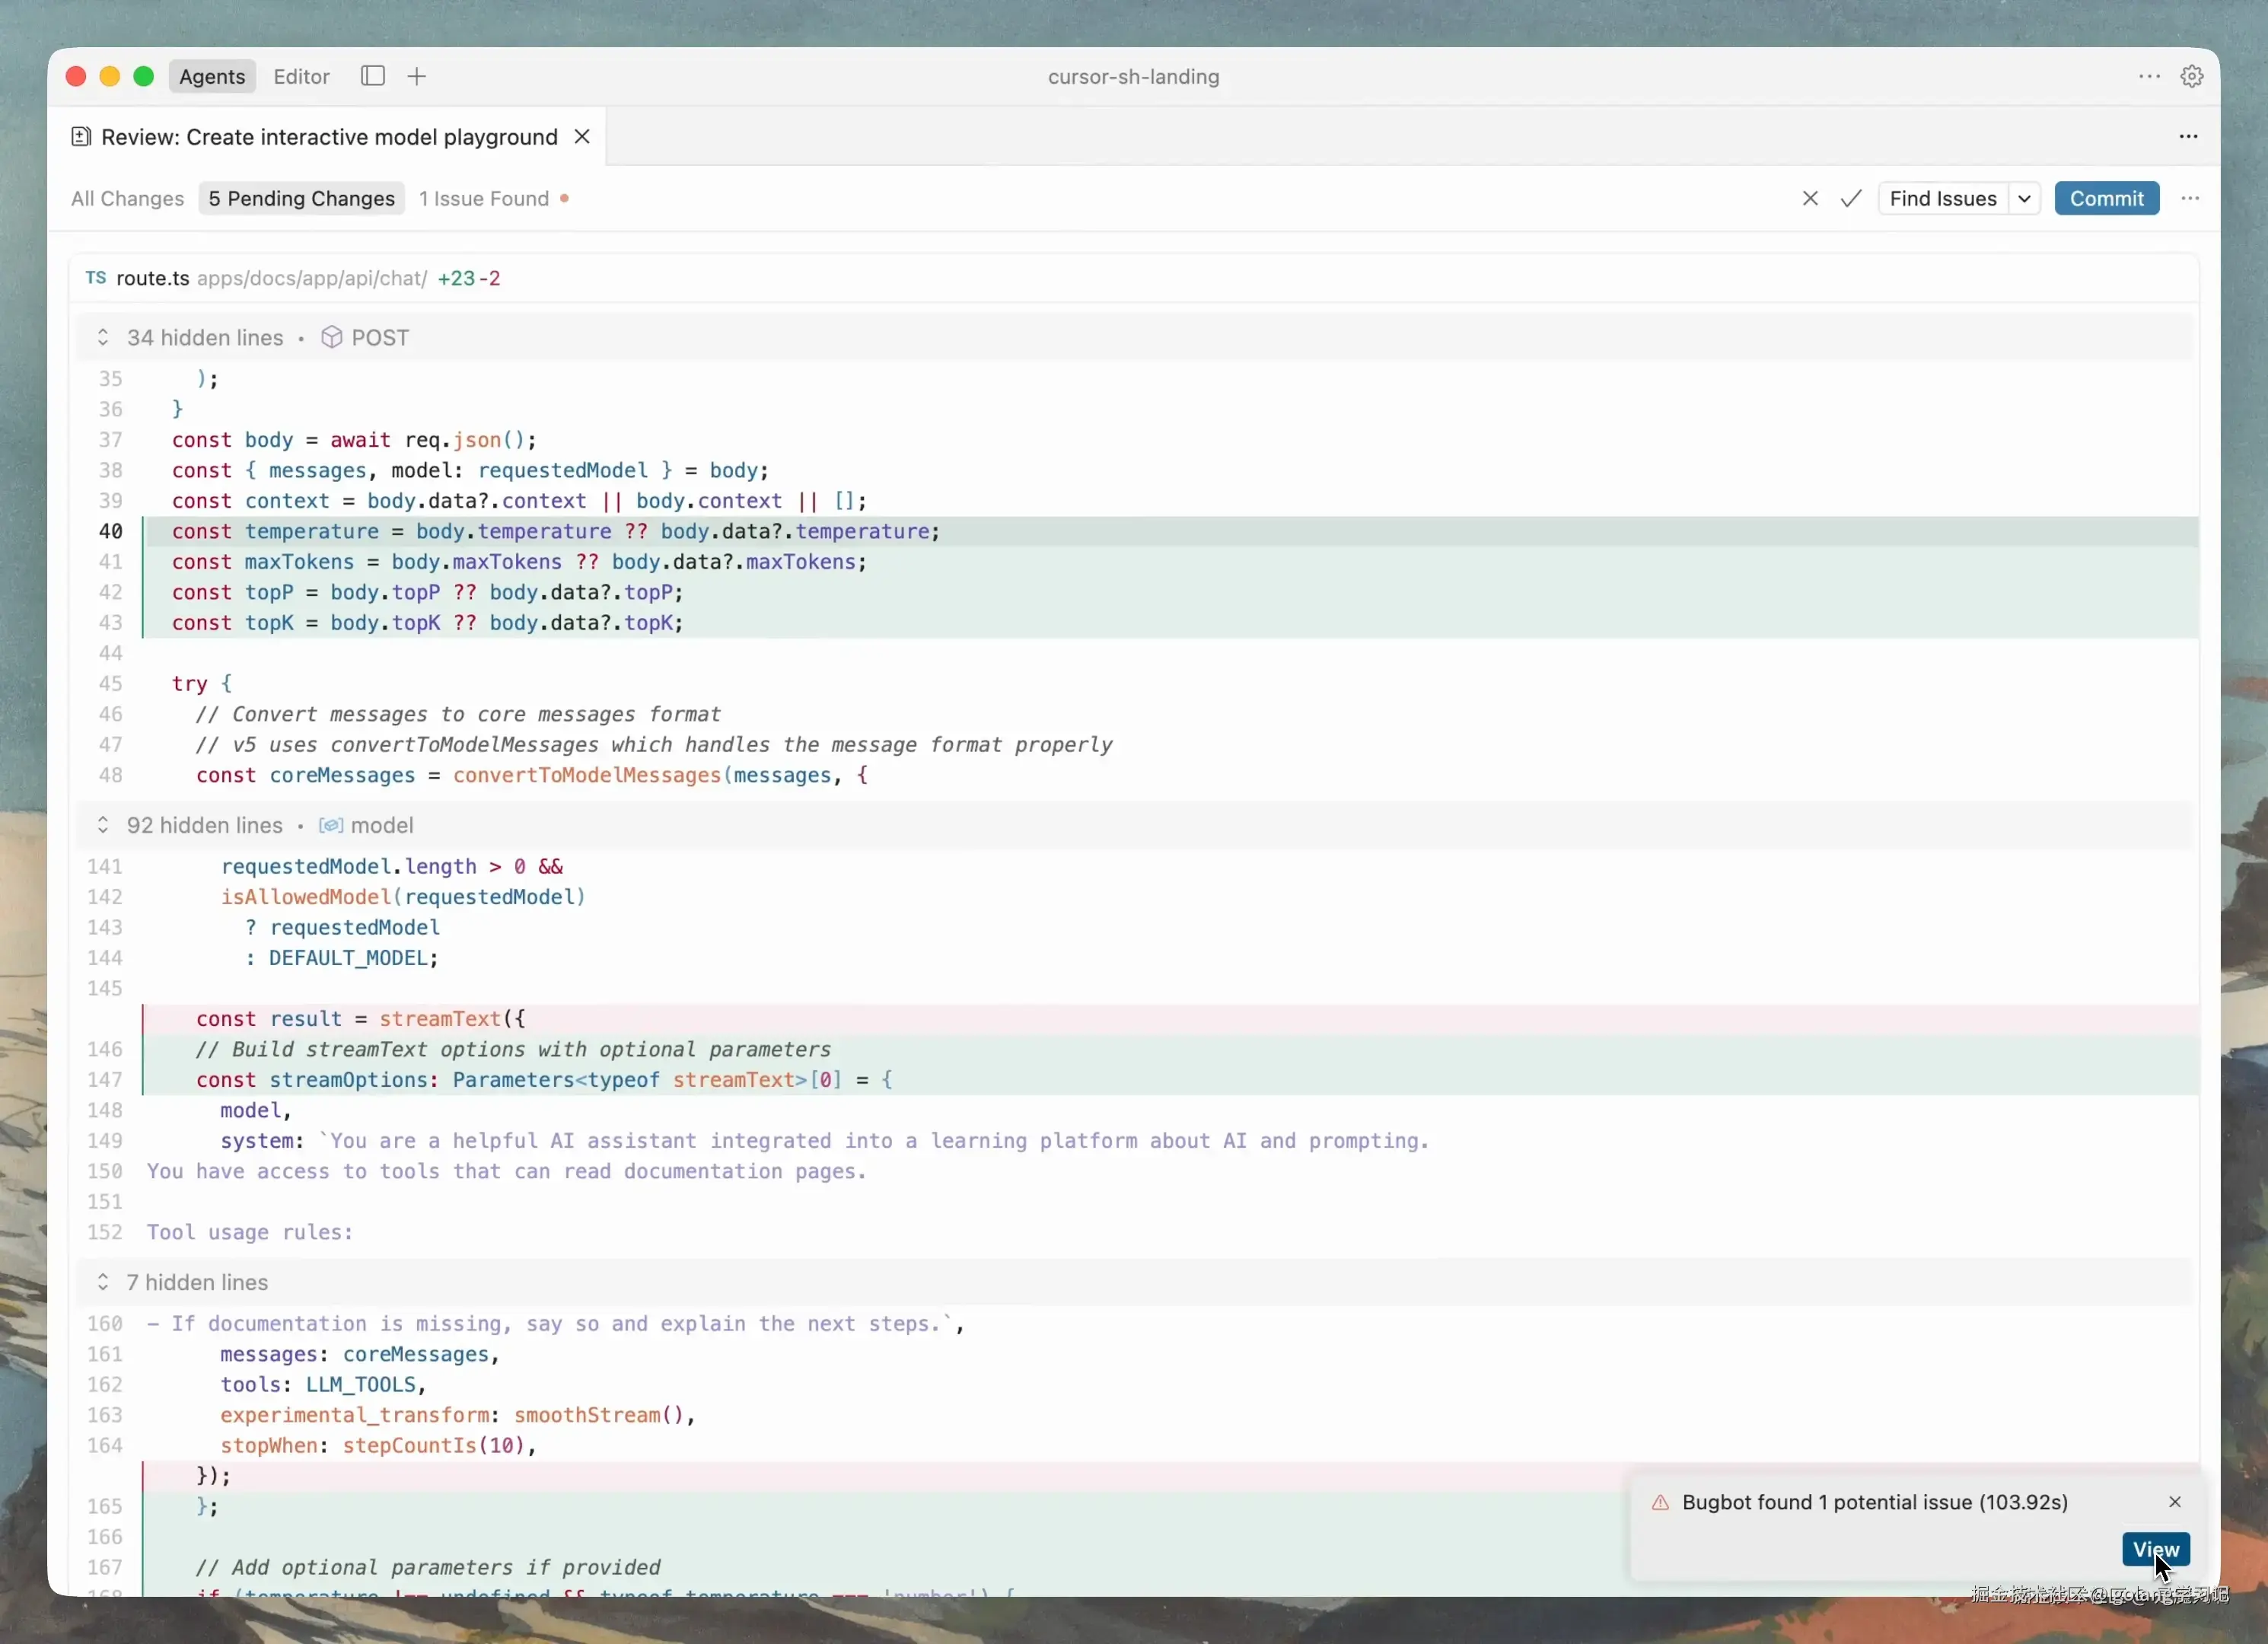Click the warning icon in the Bugbot notification
The width and height of the screenshot is (2268, 1644).
[1661, 1503]
